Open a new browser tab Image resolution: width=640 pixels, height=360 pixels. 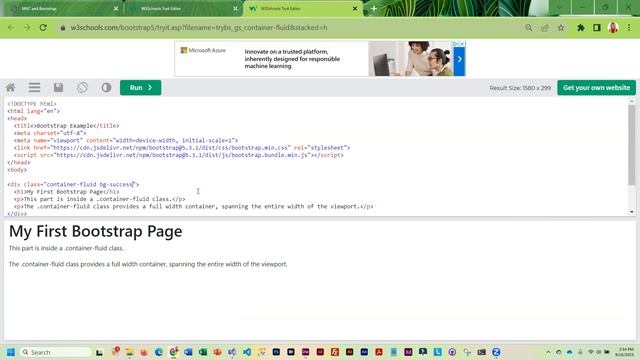click(373, 9)
